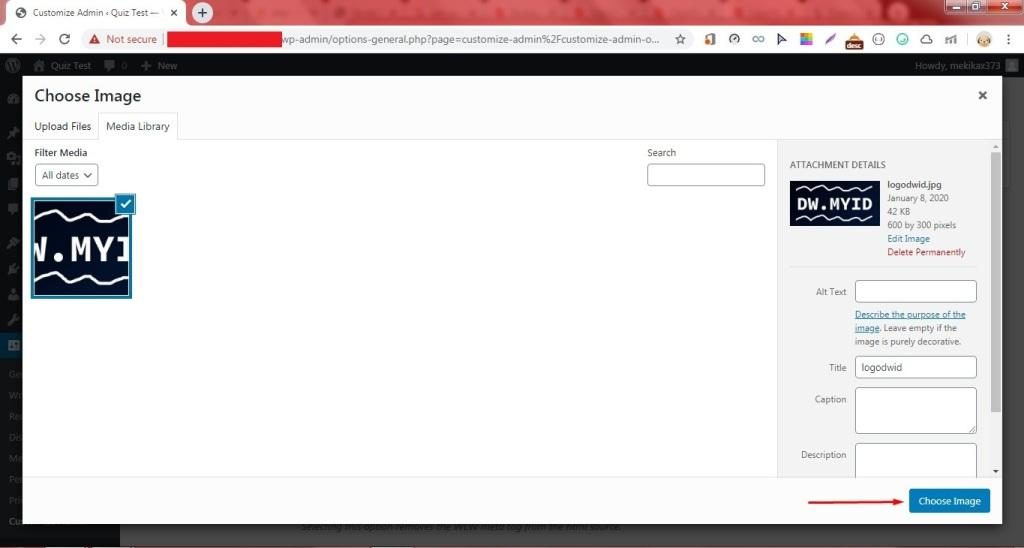The image size is (1024, 548).
Task: Open the dark arrow pointer extension icon
Action: click(782, 39)
